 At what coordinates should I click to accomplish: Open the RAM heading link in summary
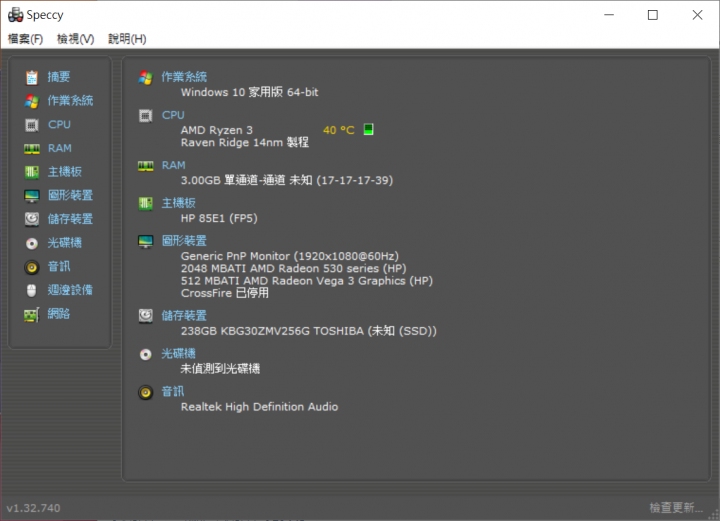[174, 165]
